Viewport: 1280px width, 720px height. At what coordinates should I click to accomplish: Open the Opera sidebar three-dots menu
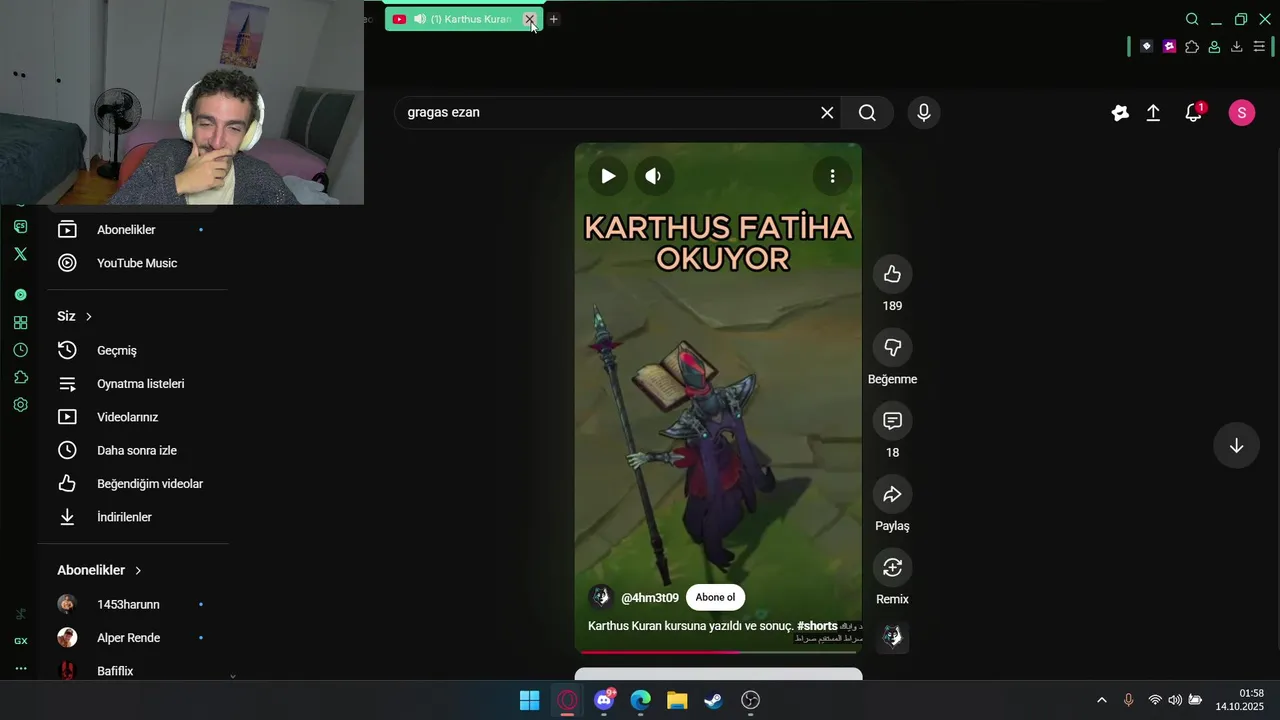tap(20, 668)
